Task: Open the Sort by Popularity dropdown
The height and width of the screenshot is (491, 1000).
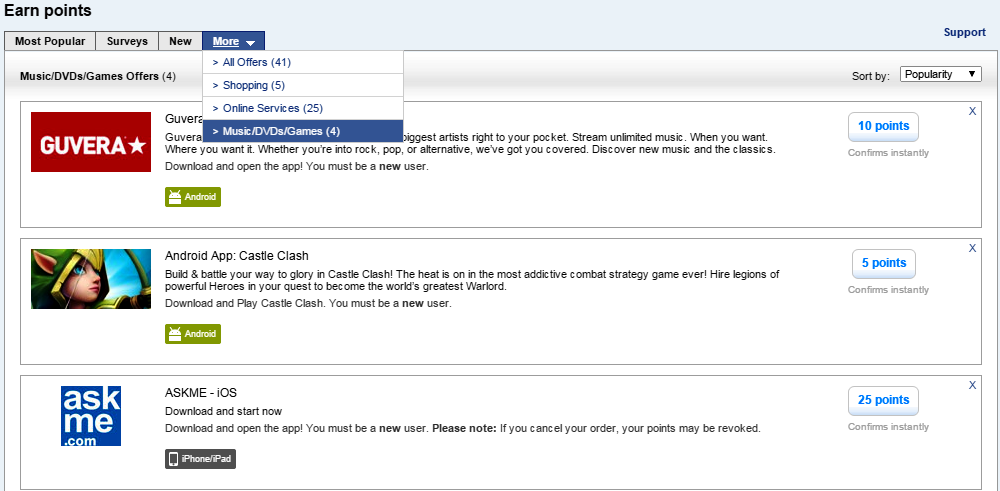Action: point(941,74)
